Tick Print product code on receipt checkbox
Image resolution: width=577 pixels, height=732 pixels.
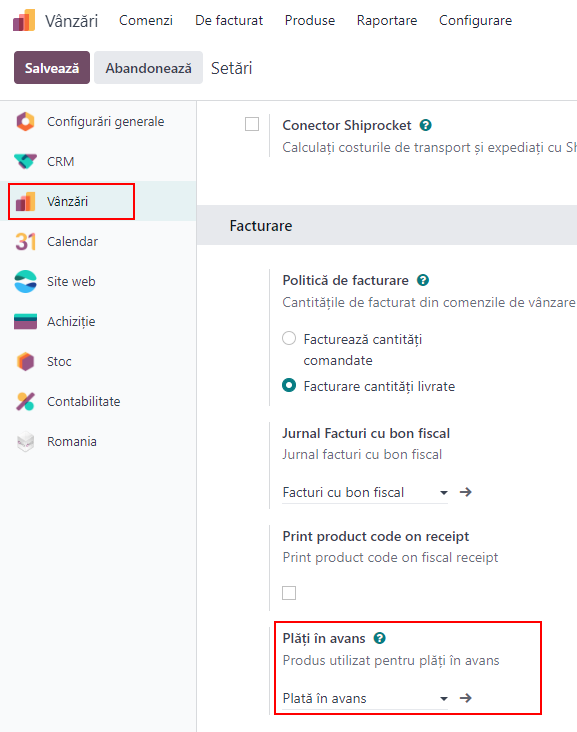[x=289, y=593]
